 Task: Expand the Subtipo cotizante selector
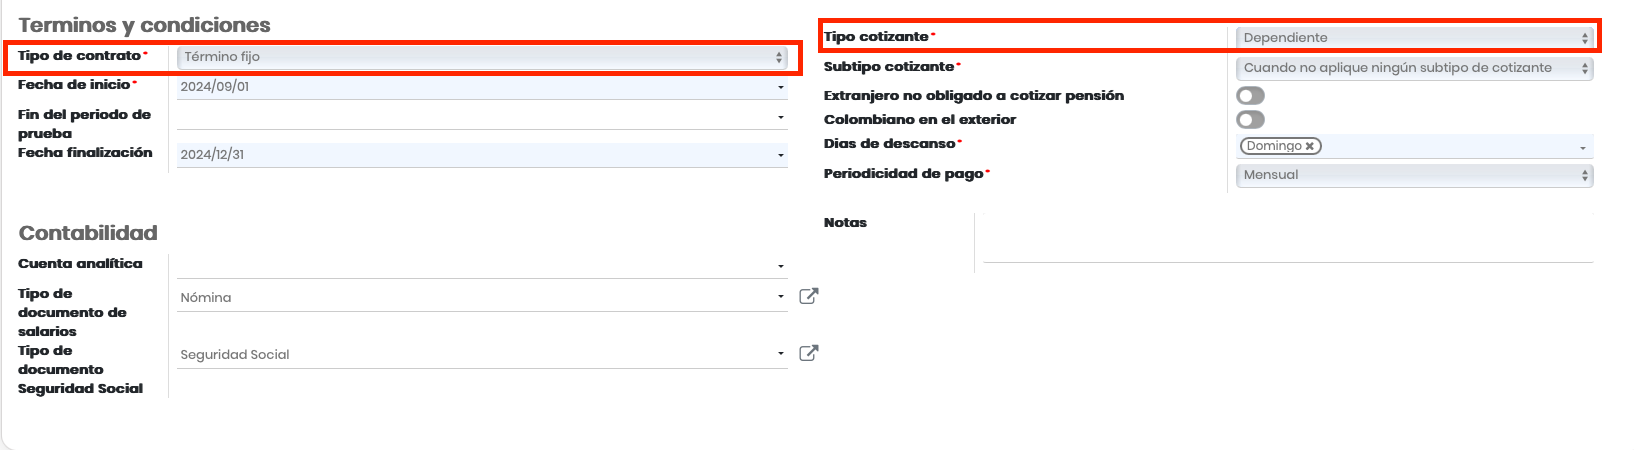1414,68
